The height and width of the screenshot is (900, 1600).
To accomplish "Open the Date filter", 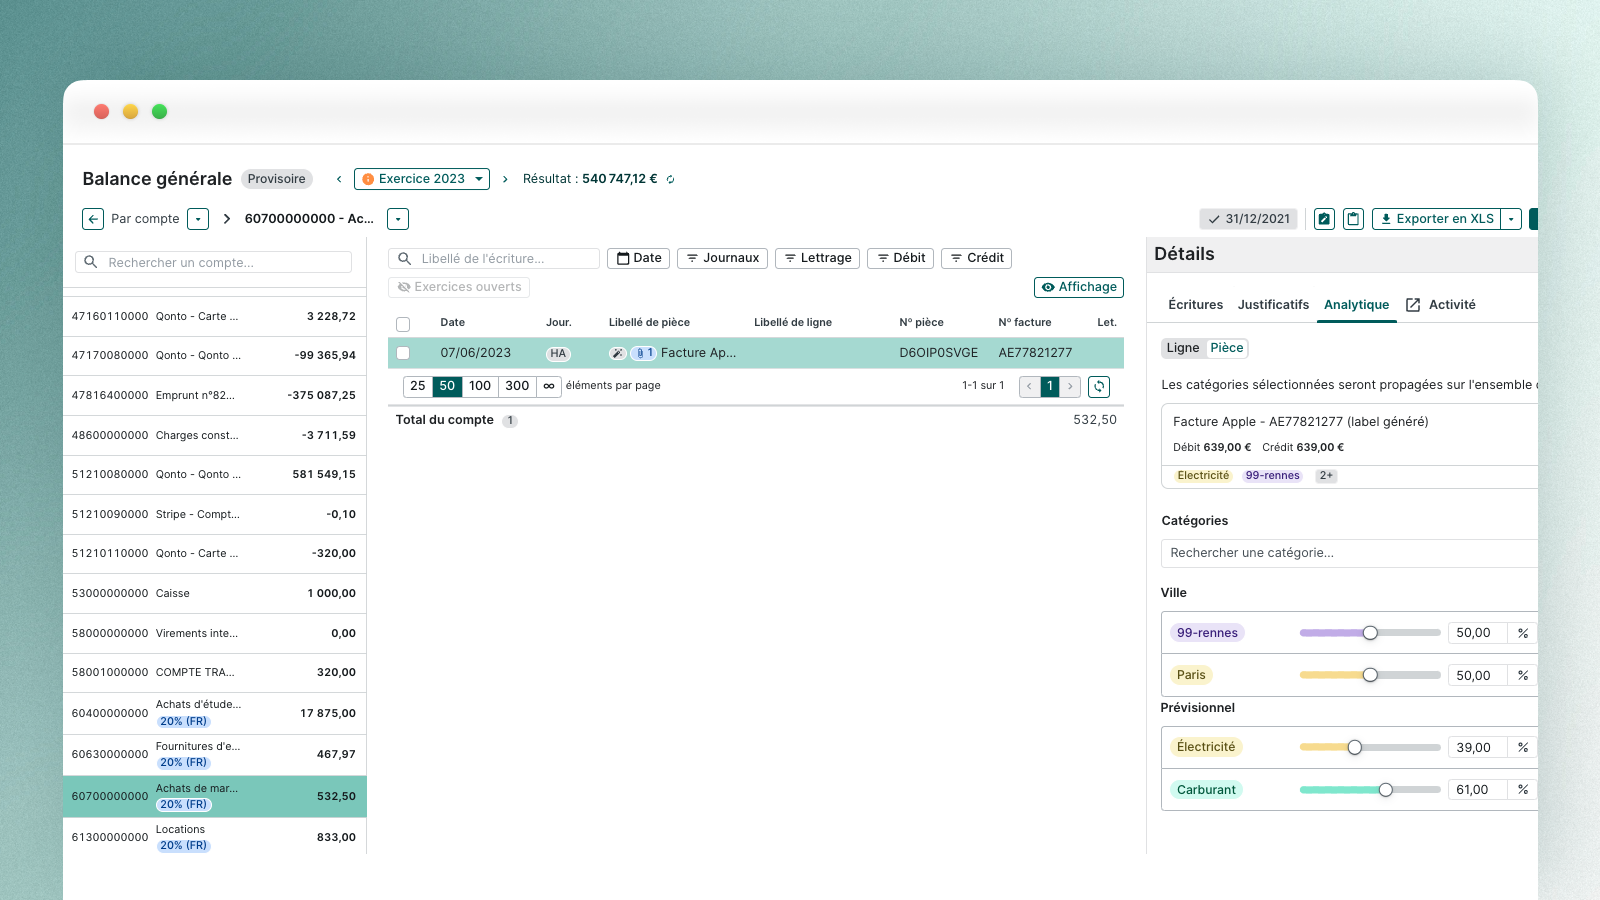I will tap(638, 258).
